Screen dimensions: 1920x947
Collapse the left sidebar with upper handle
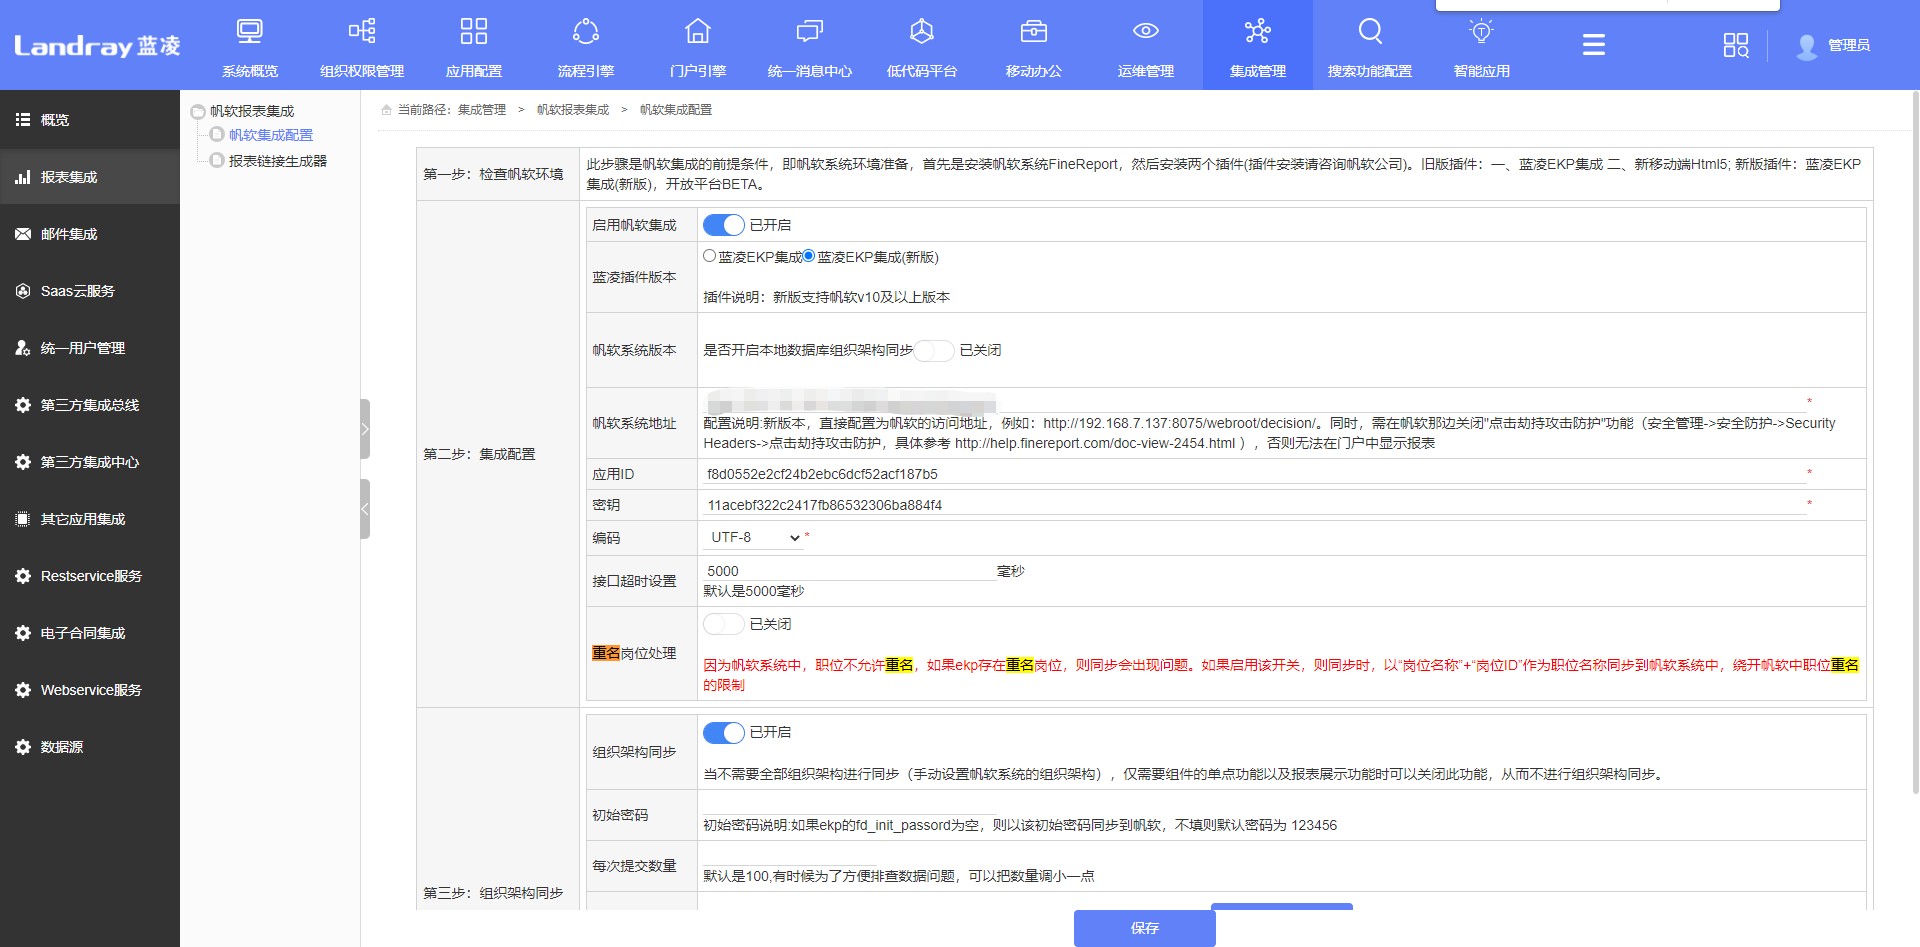pyautogui.click(x=365, y=429)
